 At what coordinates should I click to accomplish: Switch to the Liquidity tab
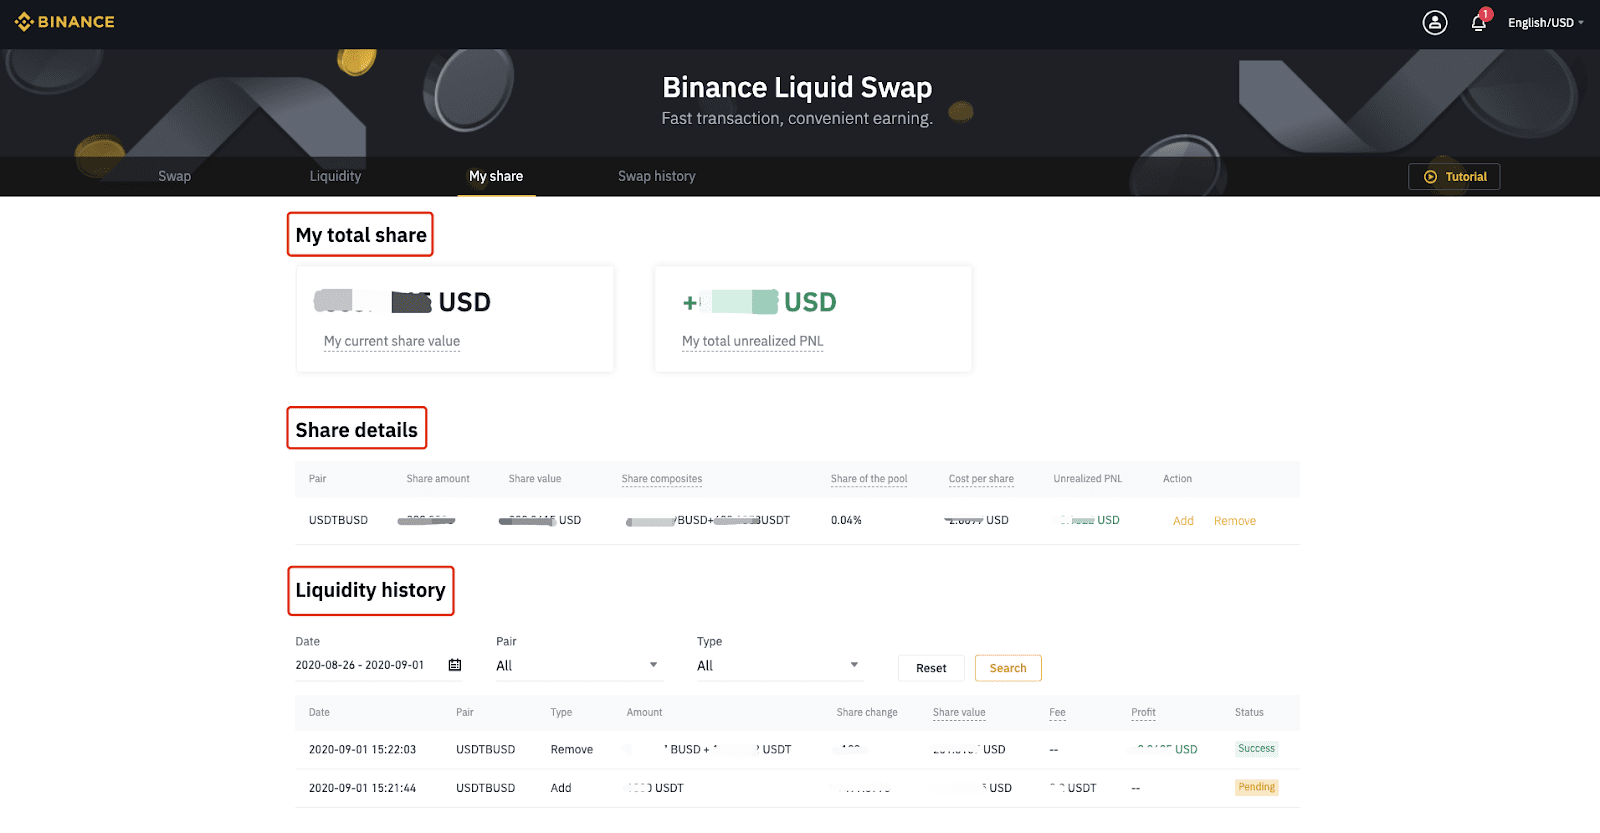pyautogui.click(x=335, y=176)
